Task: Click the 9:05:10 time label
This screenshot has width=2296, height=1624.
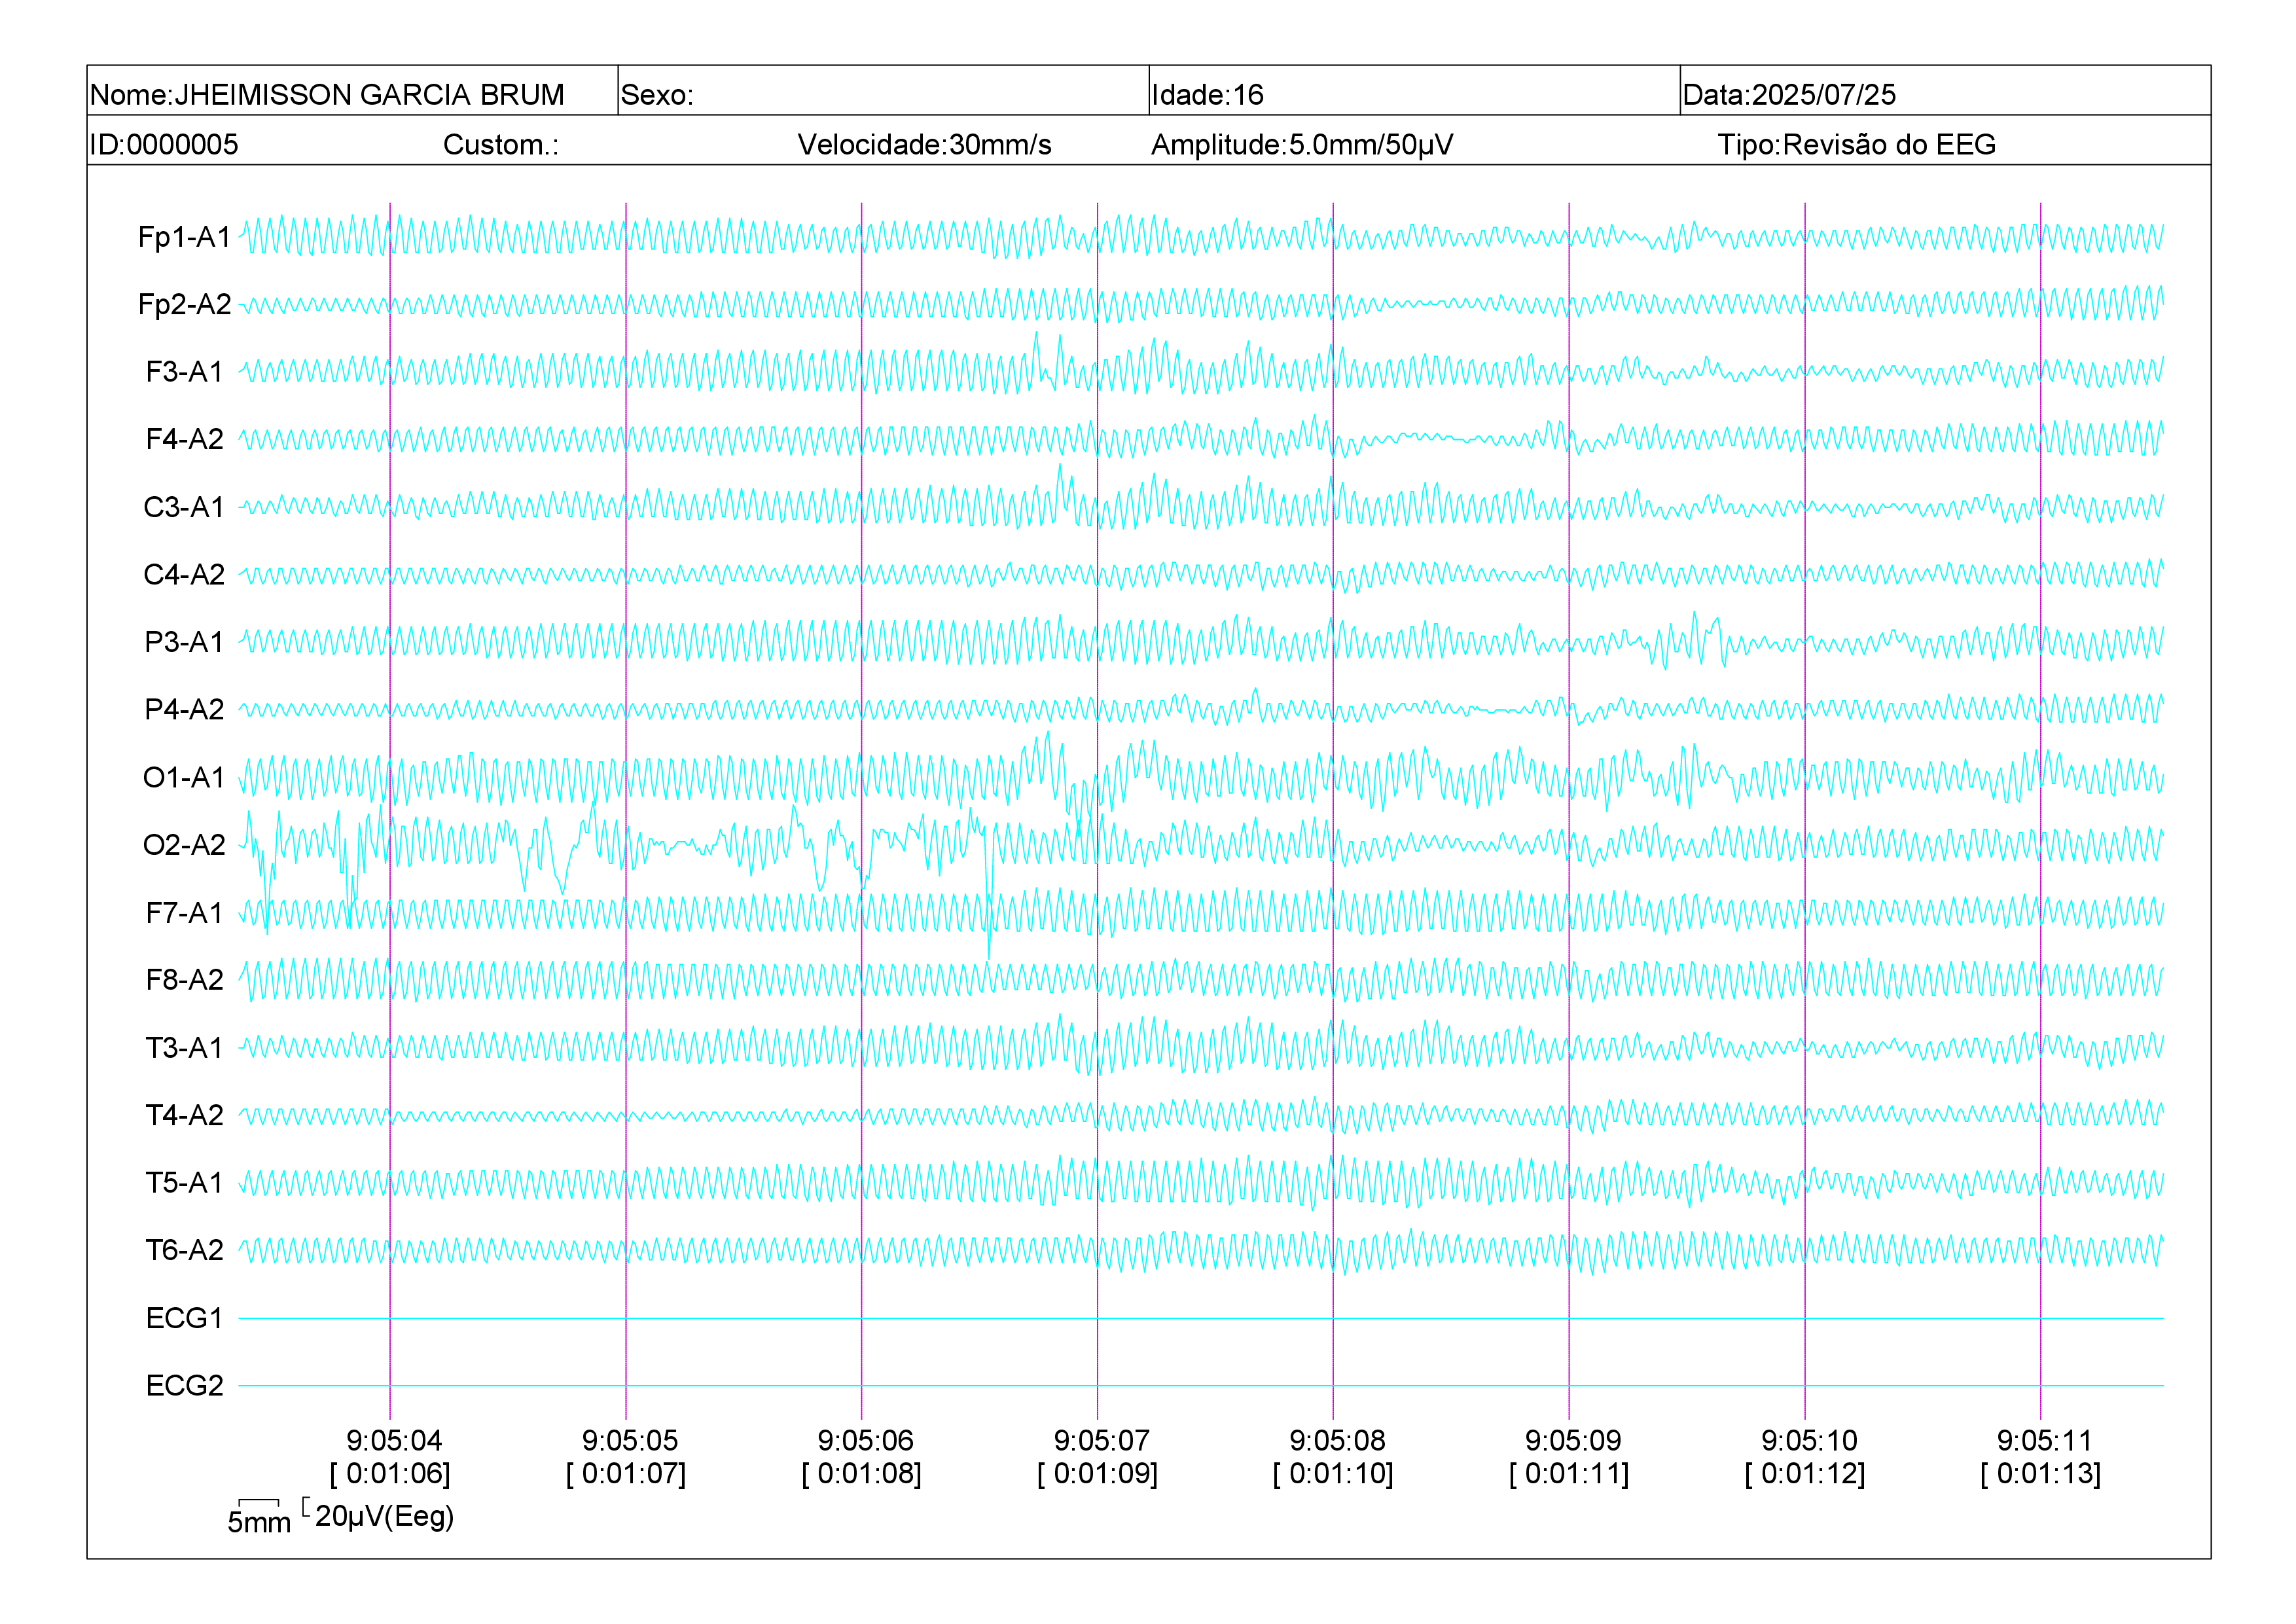Action: (x=1809, y=1441)
